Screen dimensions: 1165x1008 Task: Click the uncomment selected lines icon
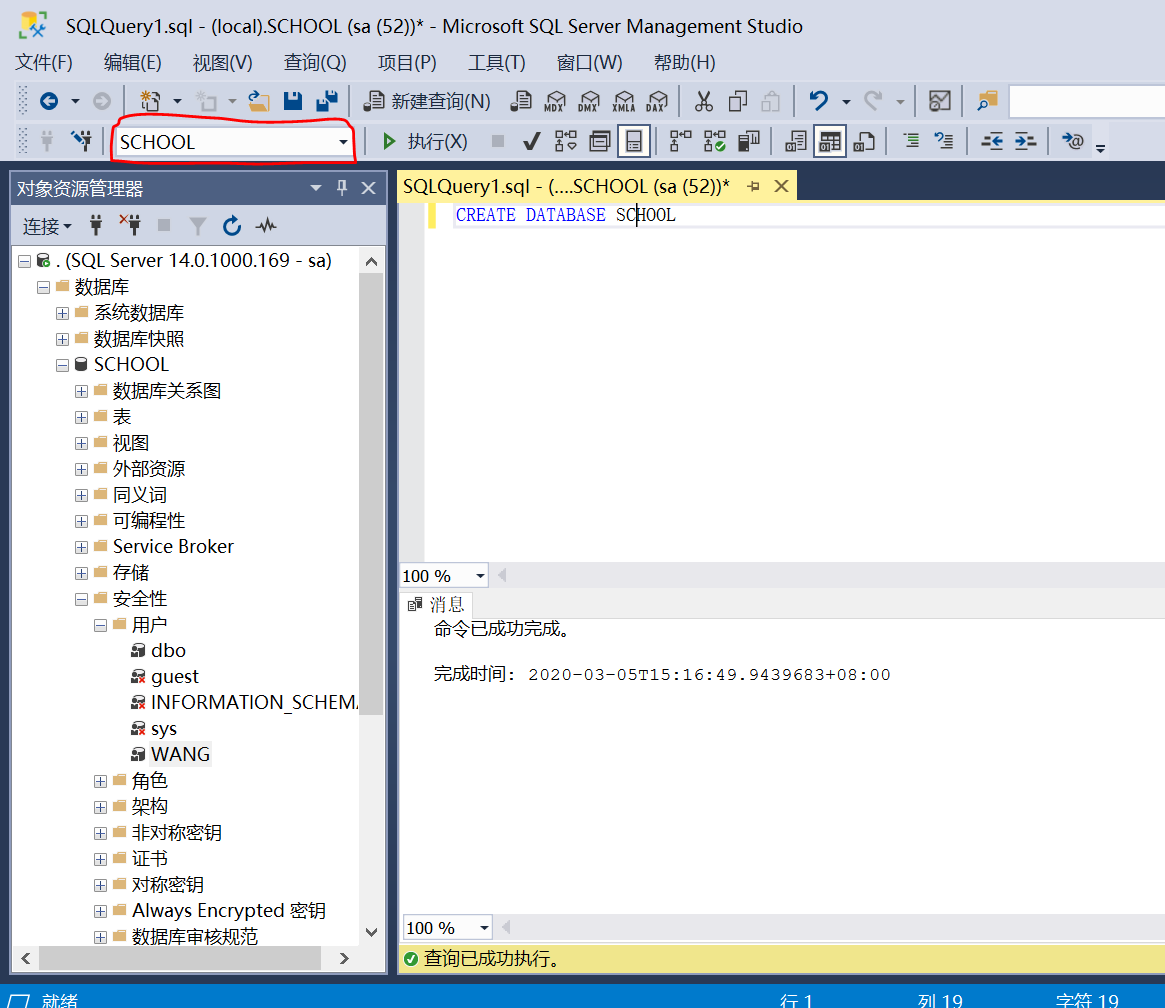tap(944, 140)
